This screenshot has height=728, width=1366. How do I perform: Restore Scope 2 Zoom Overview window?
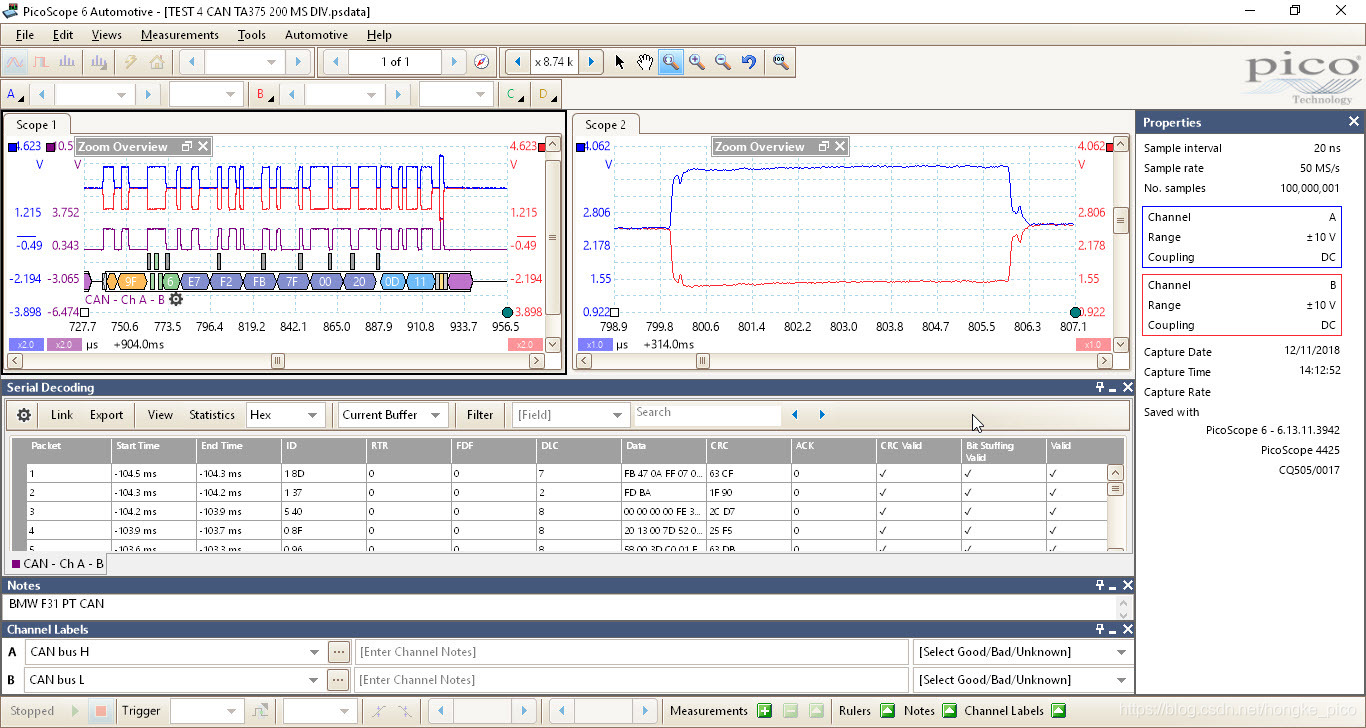(824, 147)
